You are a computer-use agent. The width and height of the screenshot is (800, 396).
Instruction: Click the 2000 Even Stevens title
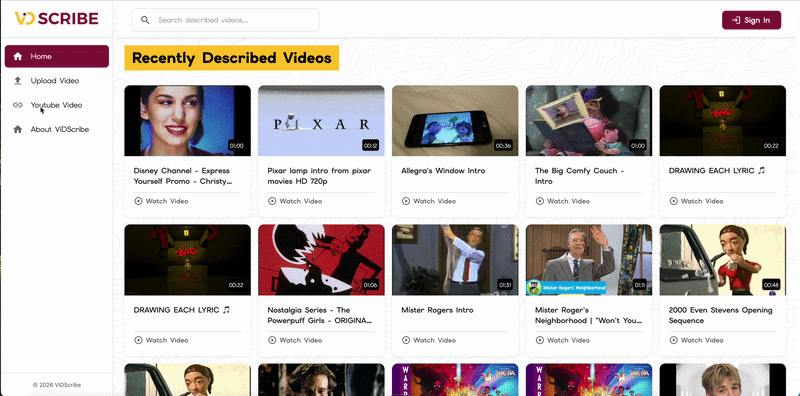click(x=720, y=315)
